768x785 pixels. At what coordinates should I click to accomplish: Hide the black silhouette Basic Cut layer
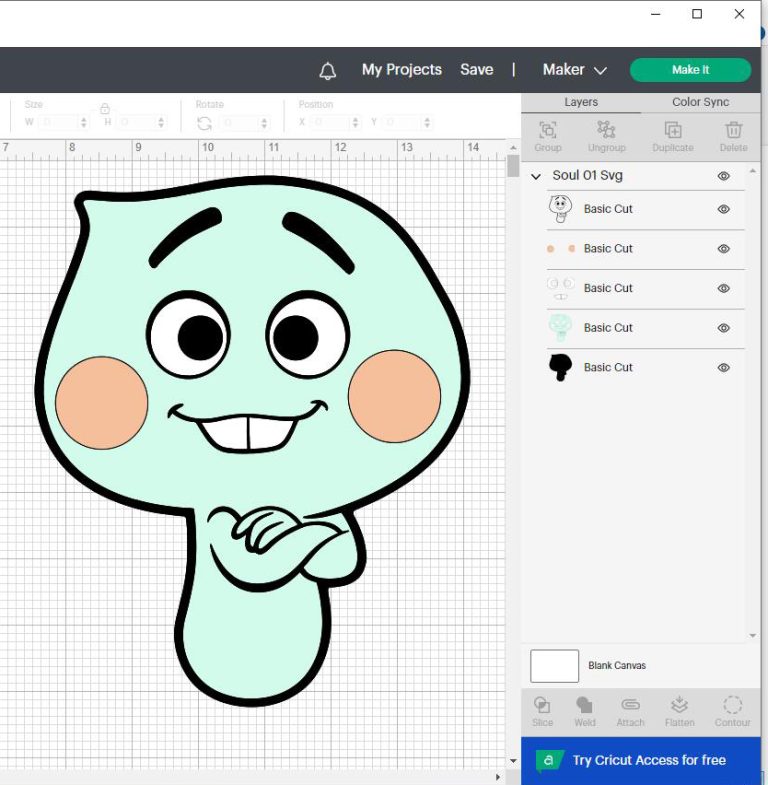[724, 368]
